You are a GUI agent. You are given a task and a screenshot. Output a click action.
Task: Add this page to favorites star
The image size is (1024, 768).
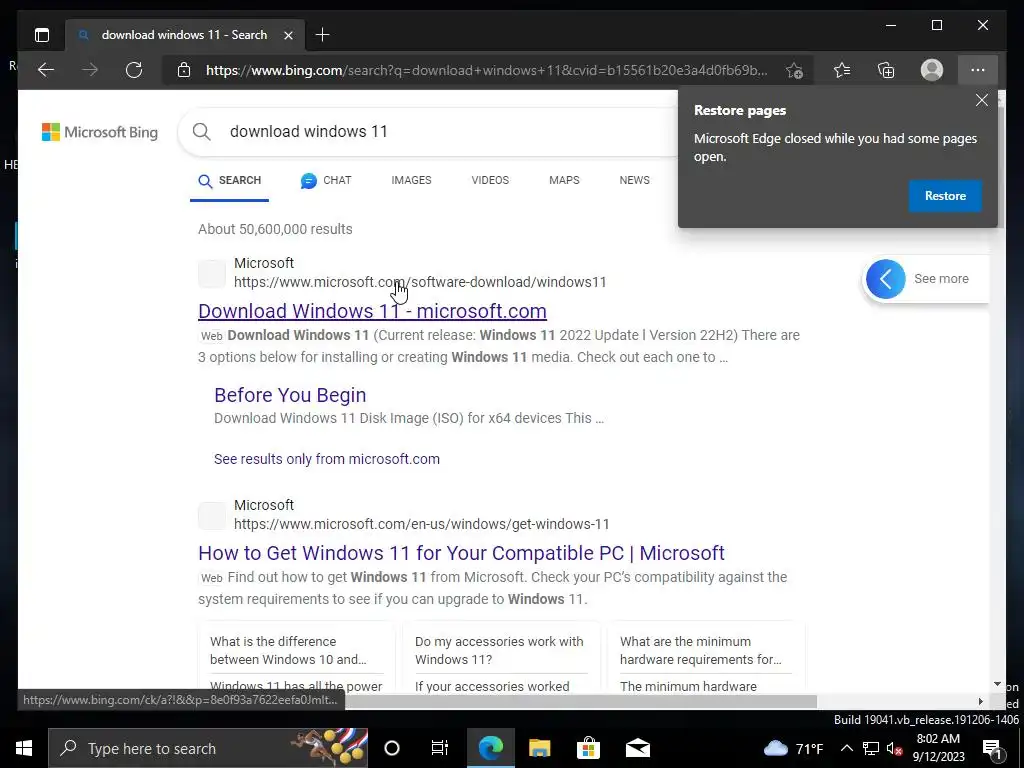(794, 70)
